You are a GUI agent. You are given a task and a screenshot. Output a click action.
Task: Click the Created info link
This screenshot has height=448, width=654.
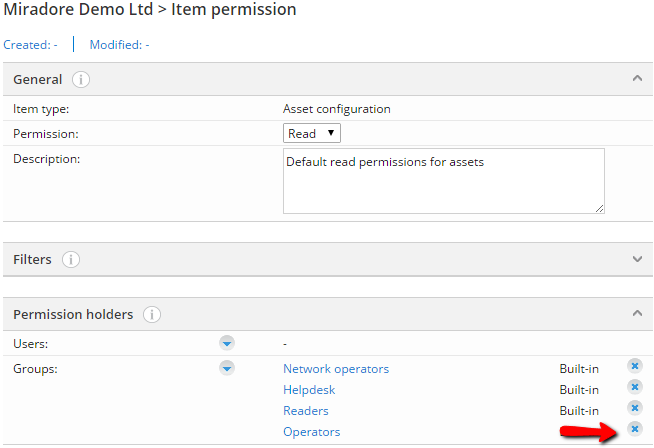tap(30, 45)
